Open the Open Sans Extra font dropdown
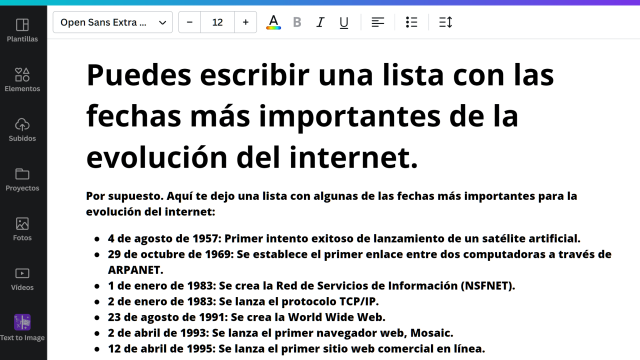This screenshot has height=360, width=640. 113,22
